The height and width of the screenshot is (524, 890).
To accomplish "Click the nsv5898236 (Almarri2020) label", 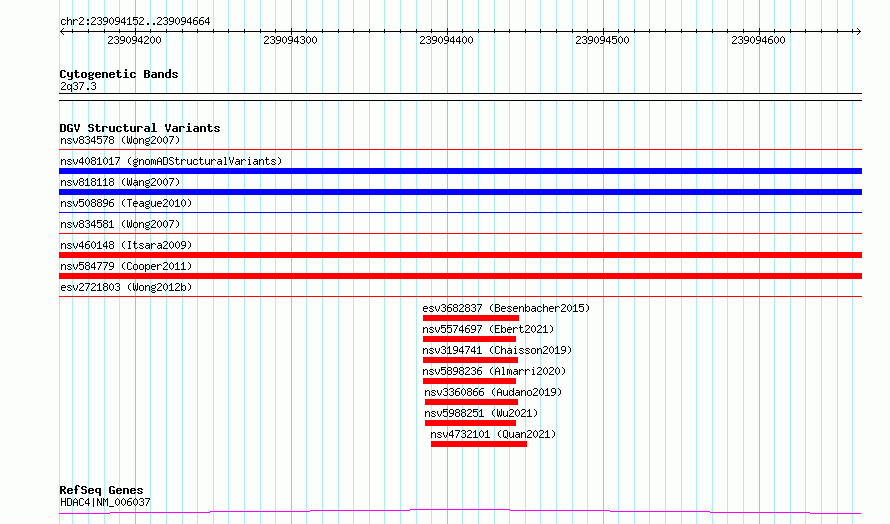I will pos(494,371).
